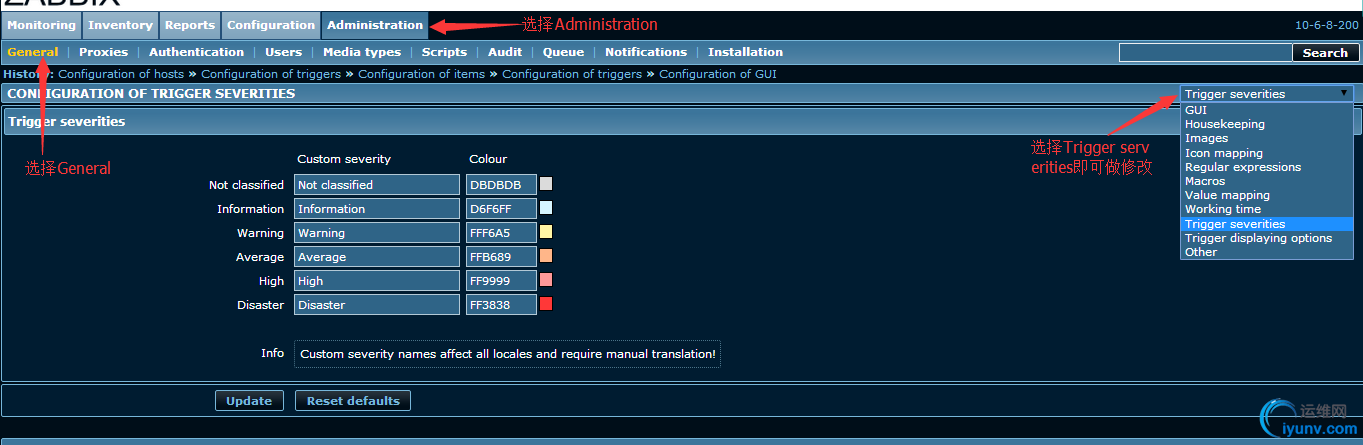Viewport: 1363px width, 445px height.
Task: Choose Trigger displaying options entry
Action: 1267,238
